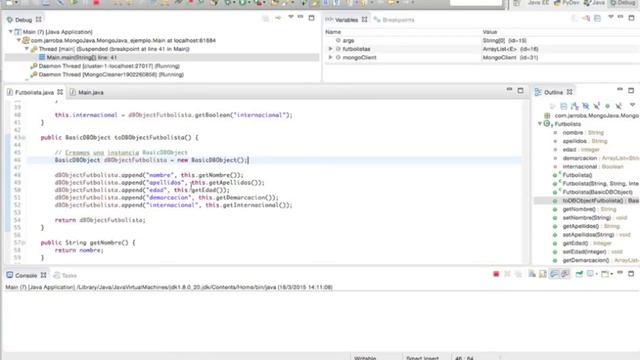Switch to the Futbolista.java editor tab
The height and width of the screenshot is (360, 640).
click(34, 93)
